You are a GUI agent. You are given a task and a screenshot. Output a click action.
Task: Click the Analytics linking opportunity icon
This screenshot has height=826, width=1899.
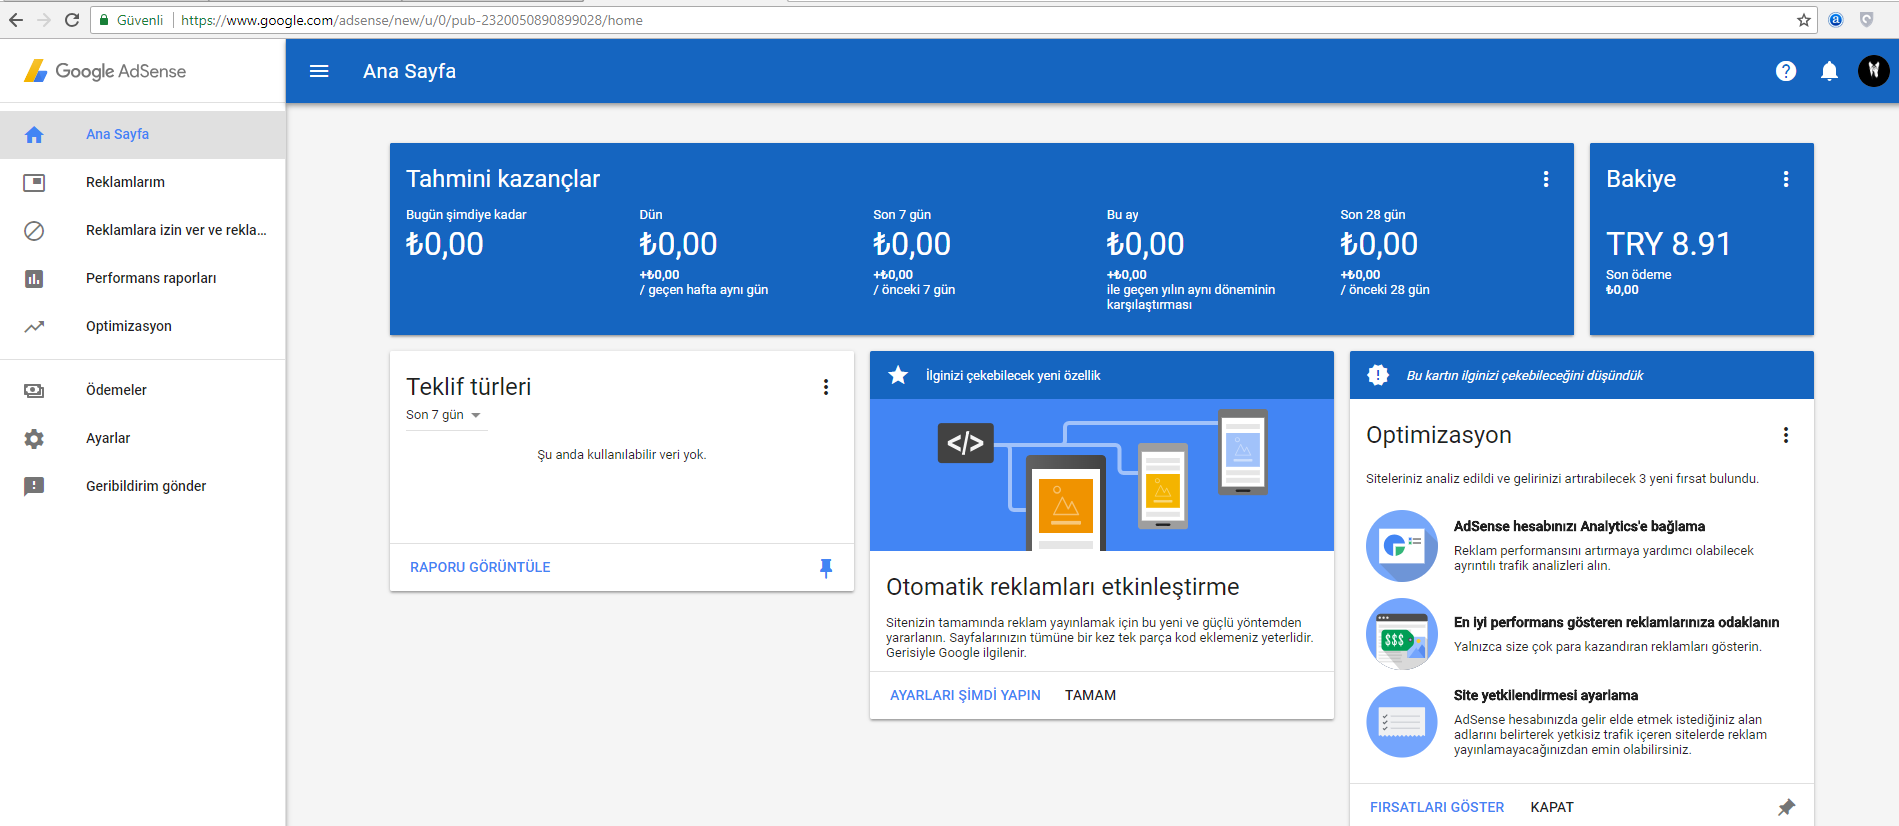tap(1402, 546)
